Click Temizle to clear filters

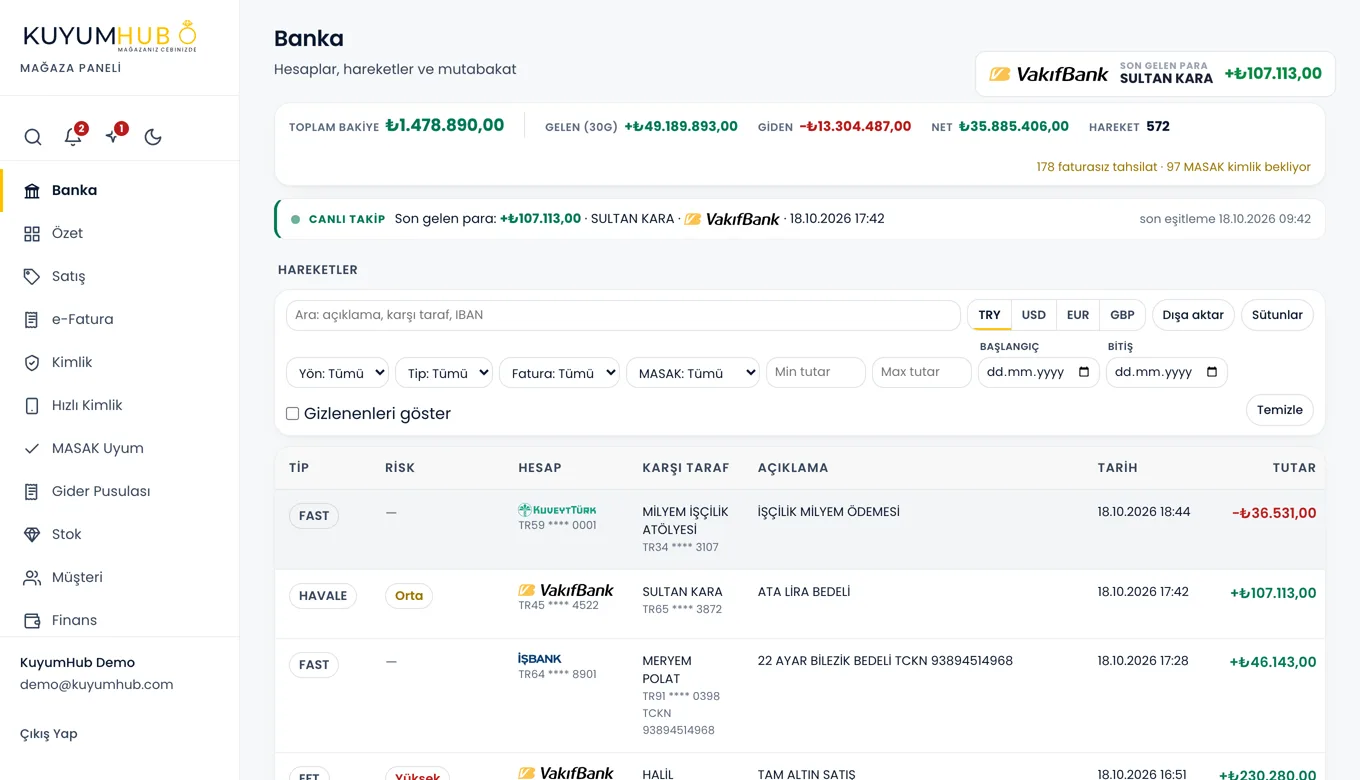click(x=1280, y=410)
